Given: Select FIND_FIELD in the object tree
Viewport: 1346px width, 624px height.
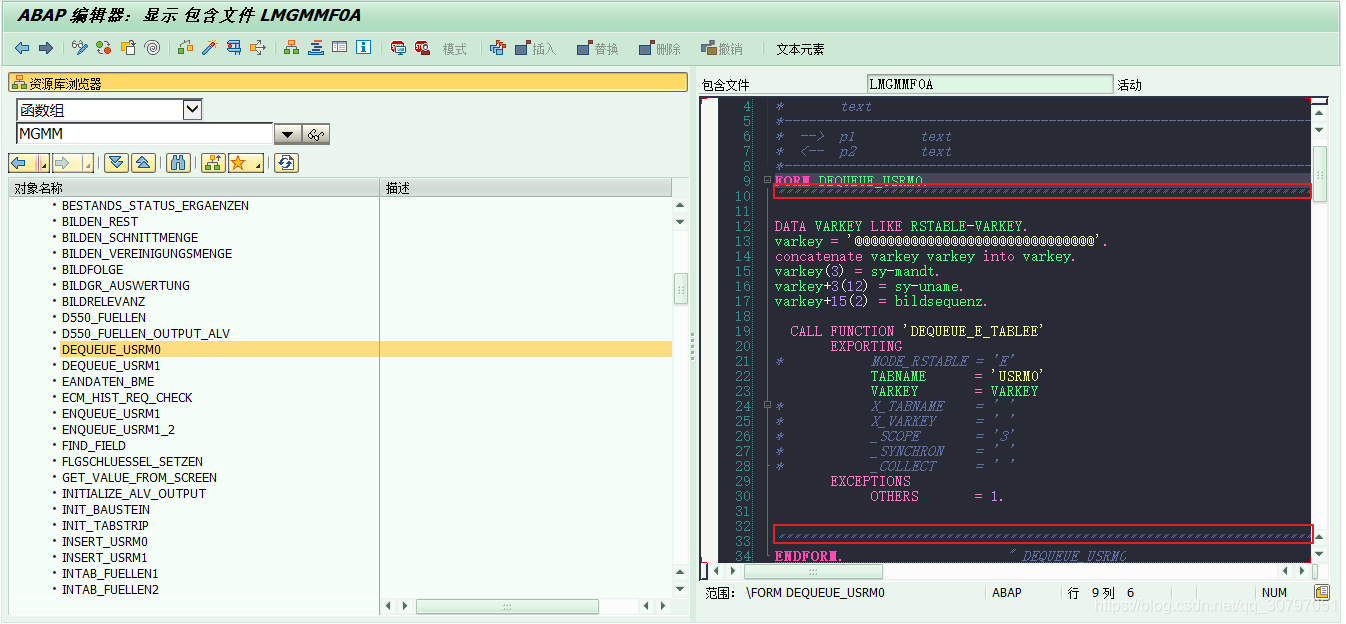Looking at the screenshot, I should pos(94,446).
